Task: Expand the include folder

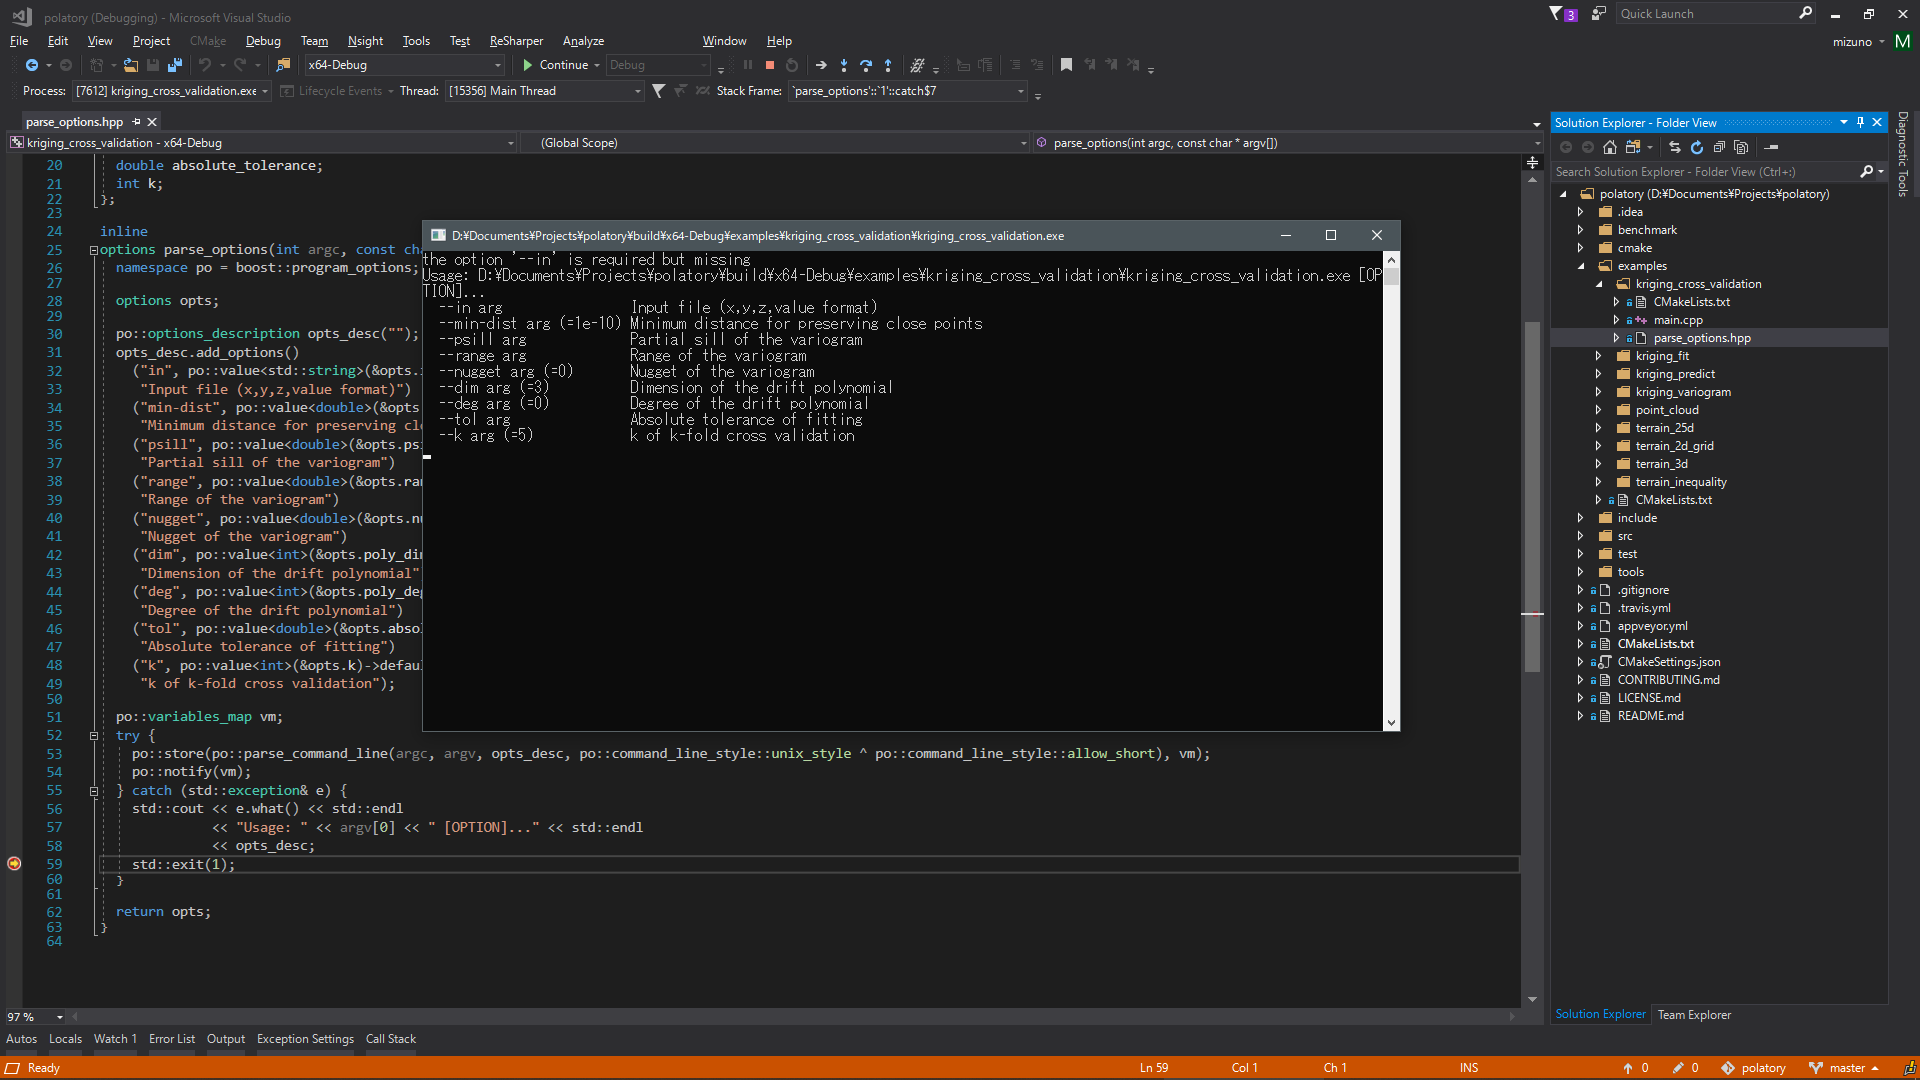Action: [1581, 518]
